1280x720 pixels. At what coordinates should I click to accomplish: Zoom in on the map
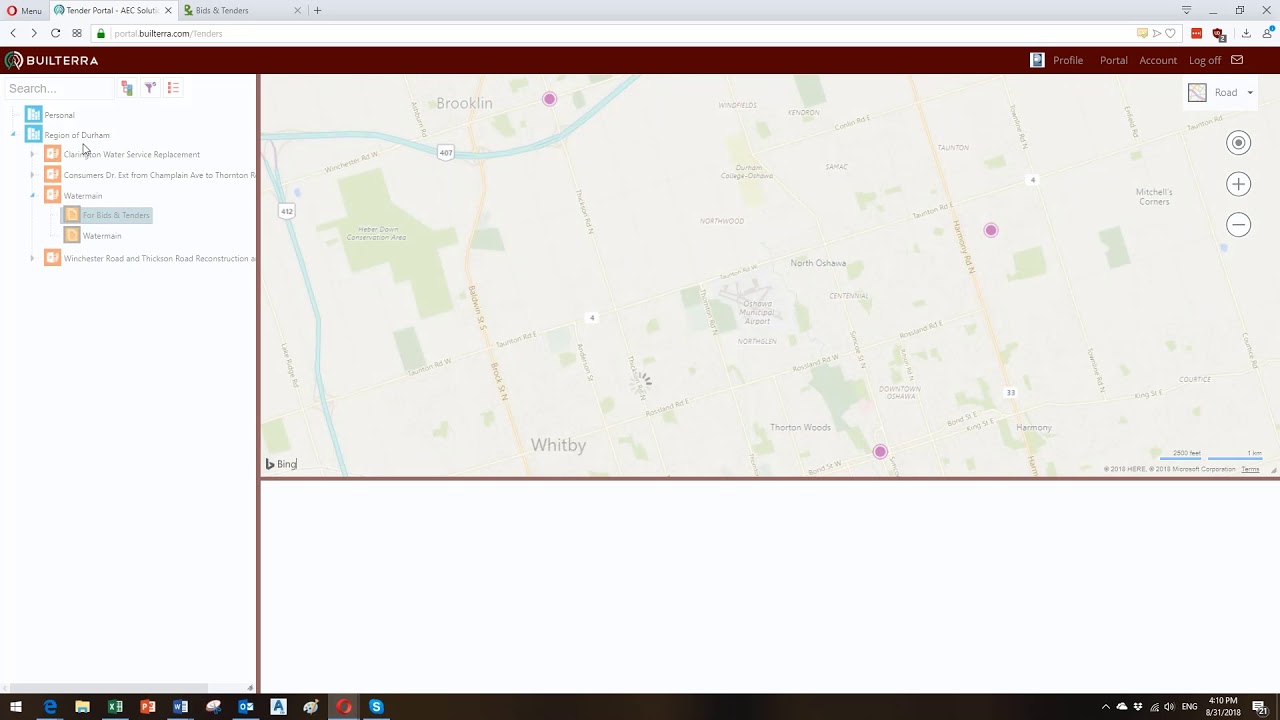1238,184
